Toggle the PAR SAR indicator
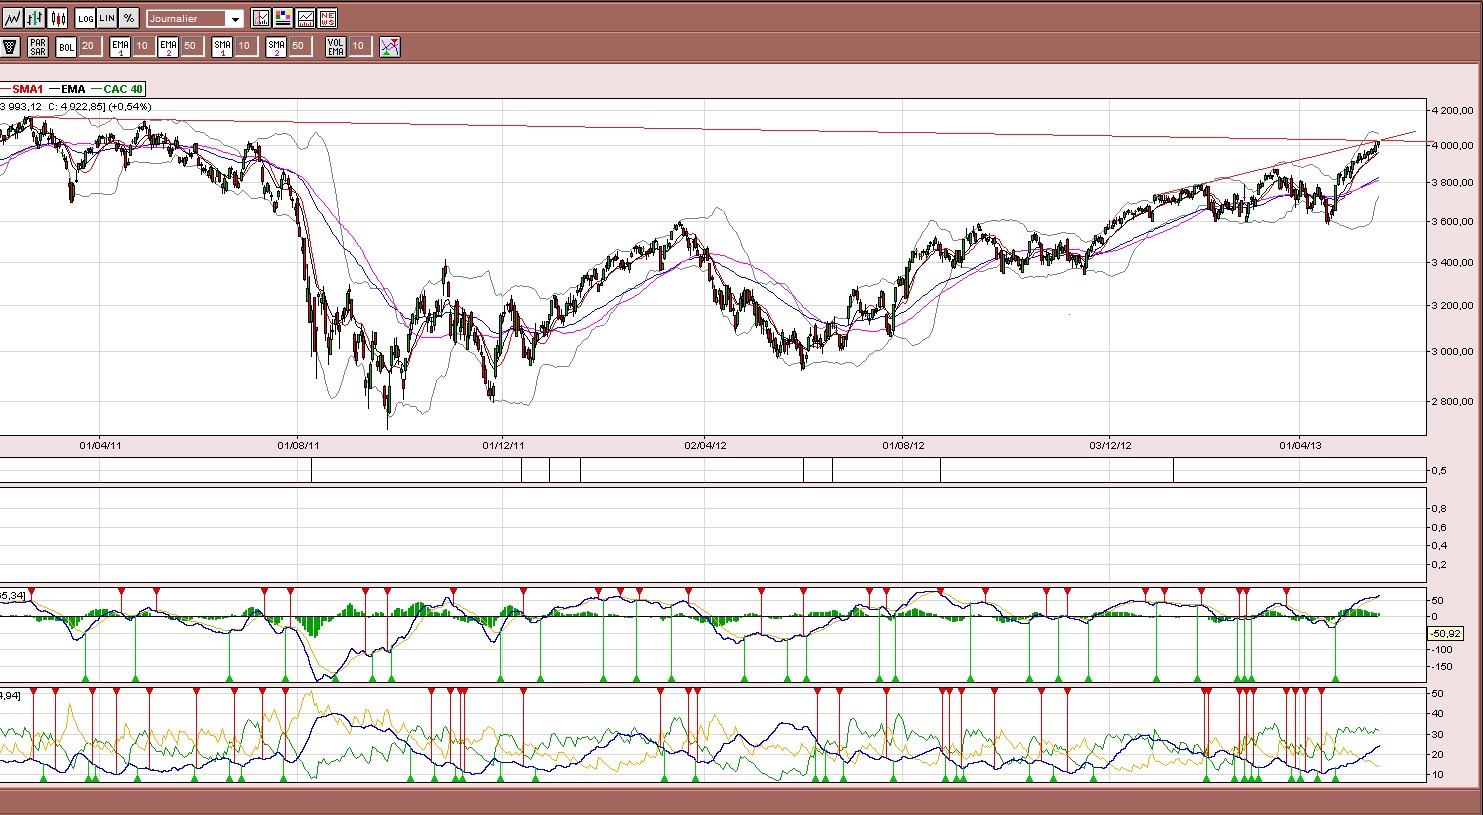The image size is (1483, 815). coord(38,47)
